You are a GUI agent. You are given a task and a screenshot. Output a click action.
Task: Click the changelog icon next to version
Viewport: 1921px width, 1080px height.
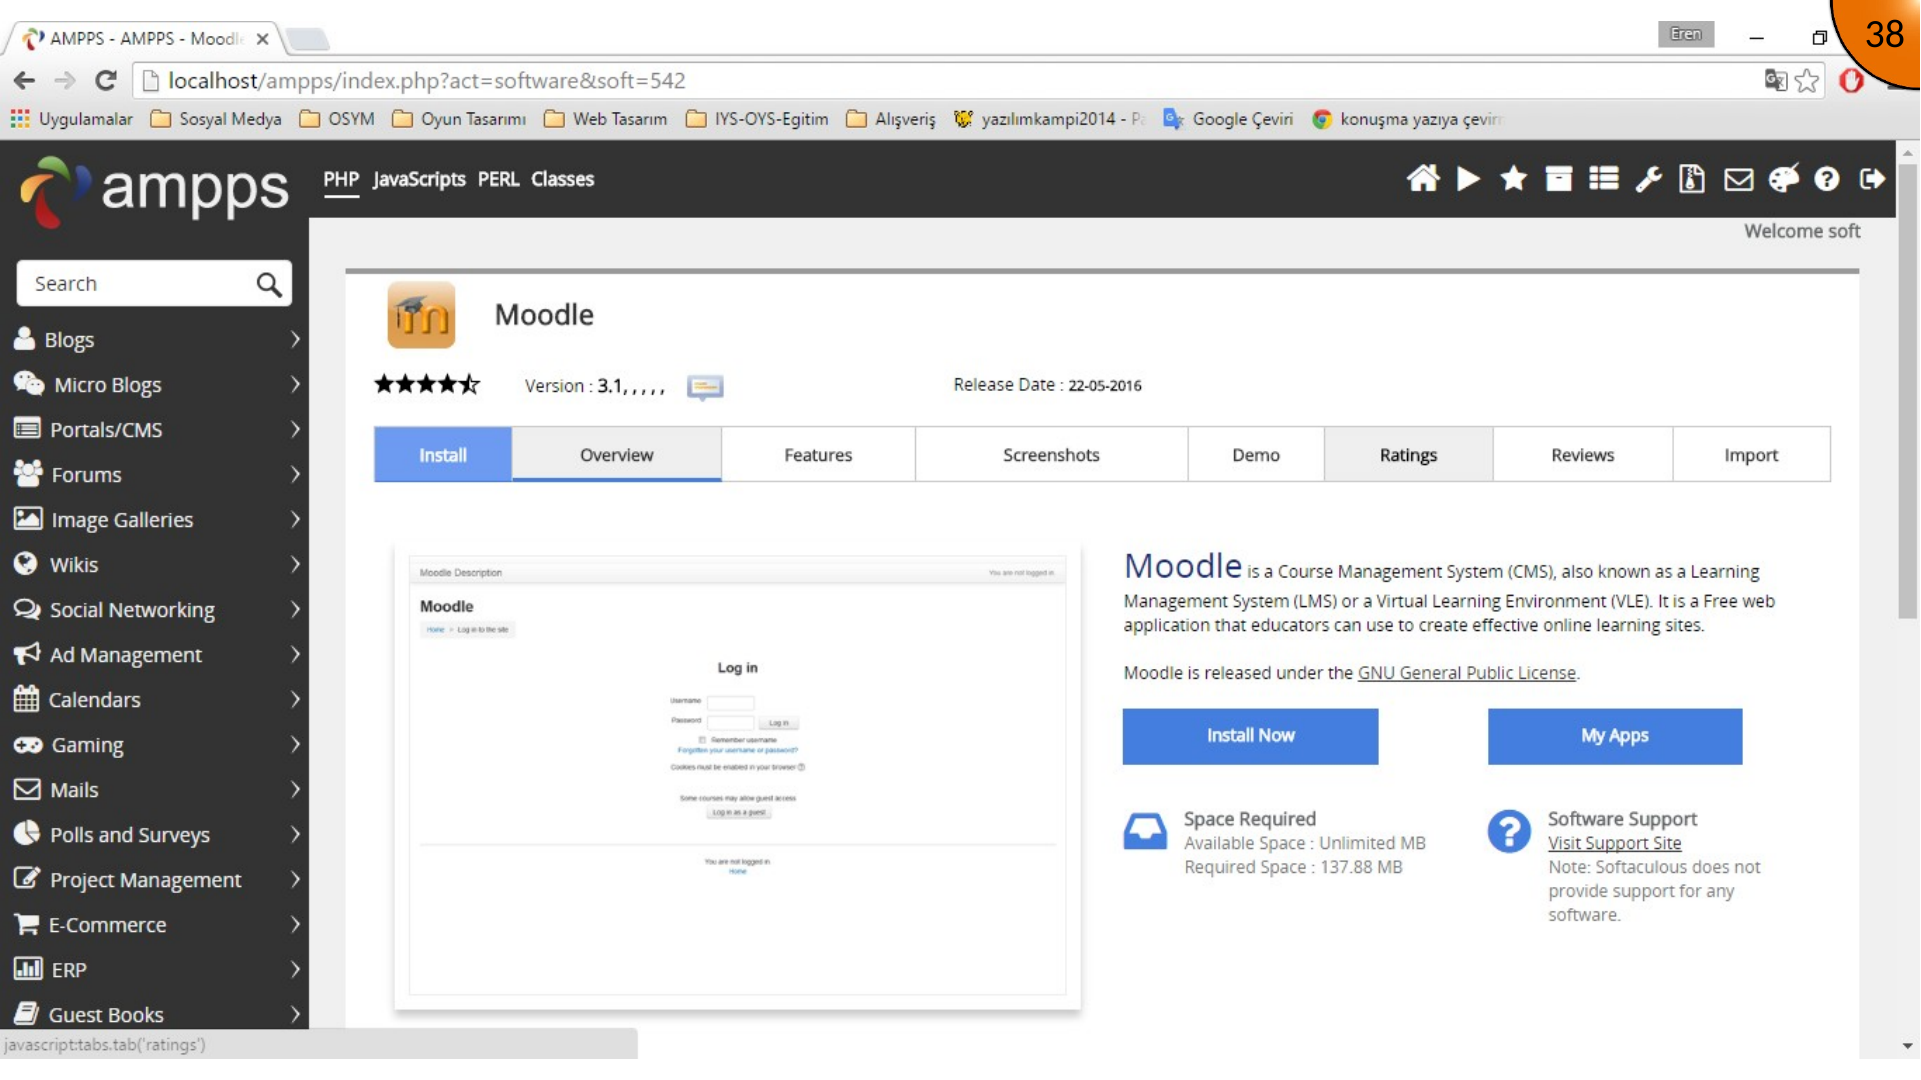coord(705,387)
